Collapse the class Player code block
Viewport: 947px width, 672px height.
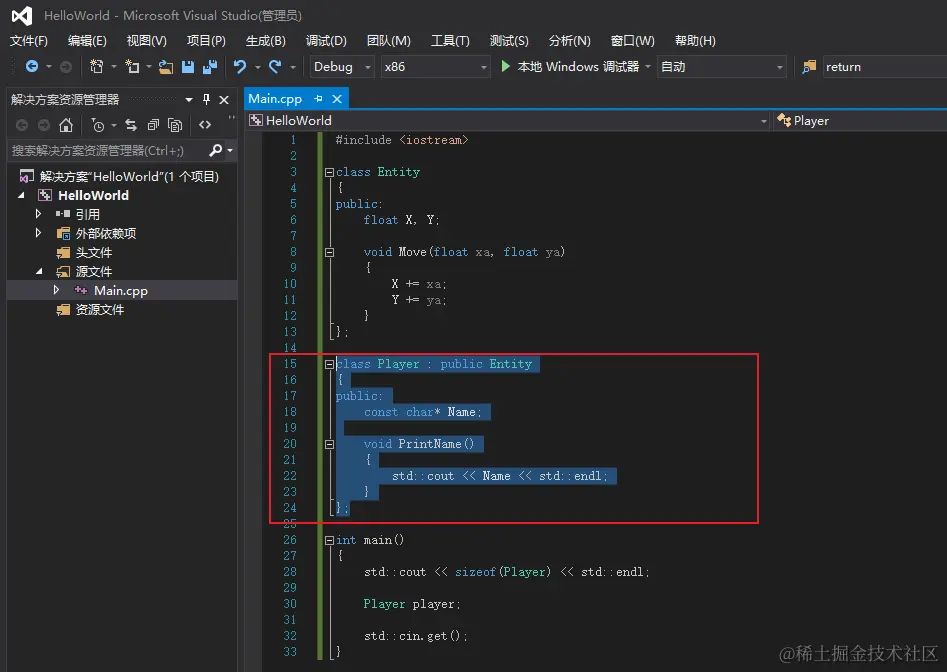[329, 364]
